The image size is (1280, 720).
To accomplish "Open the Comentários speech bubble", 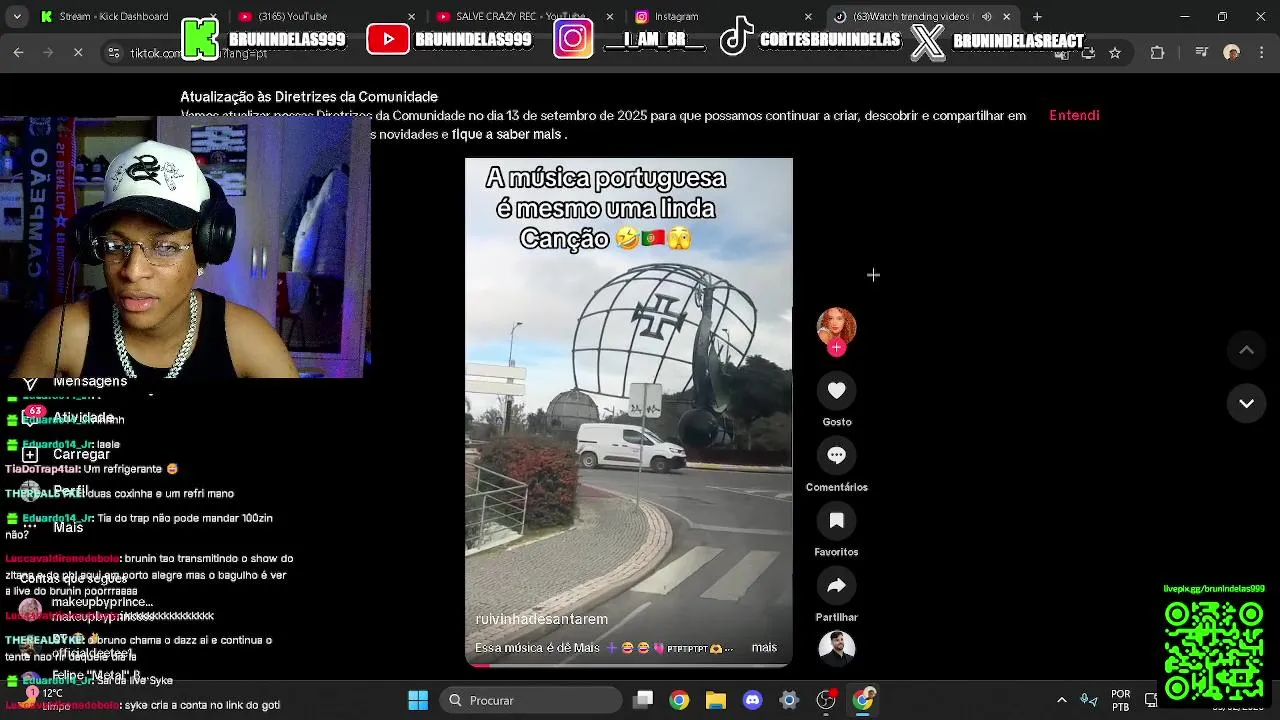I will pos(837,456).
